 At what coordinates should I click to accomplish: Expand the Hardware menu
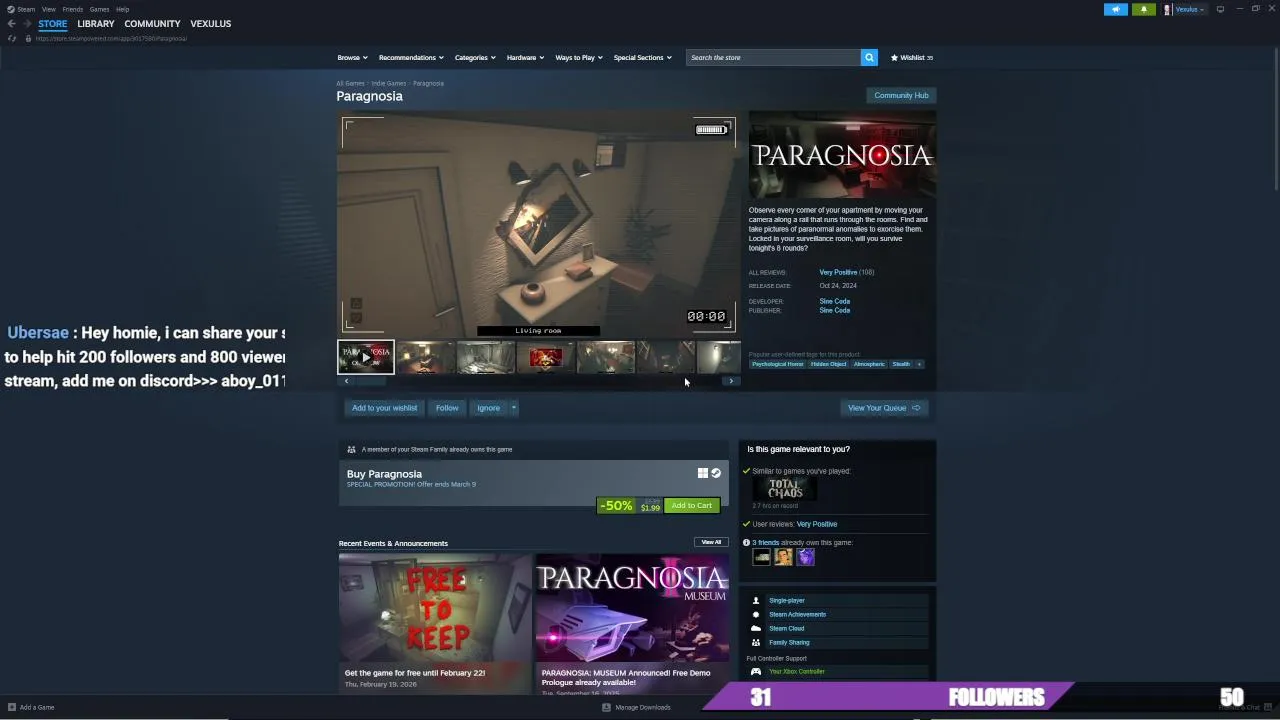pyautogui.click(x=525, y=57)
